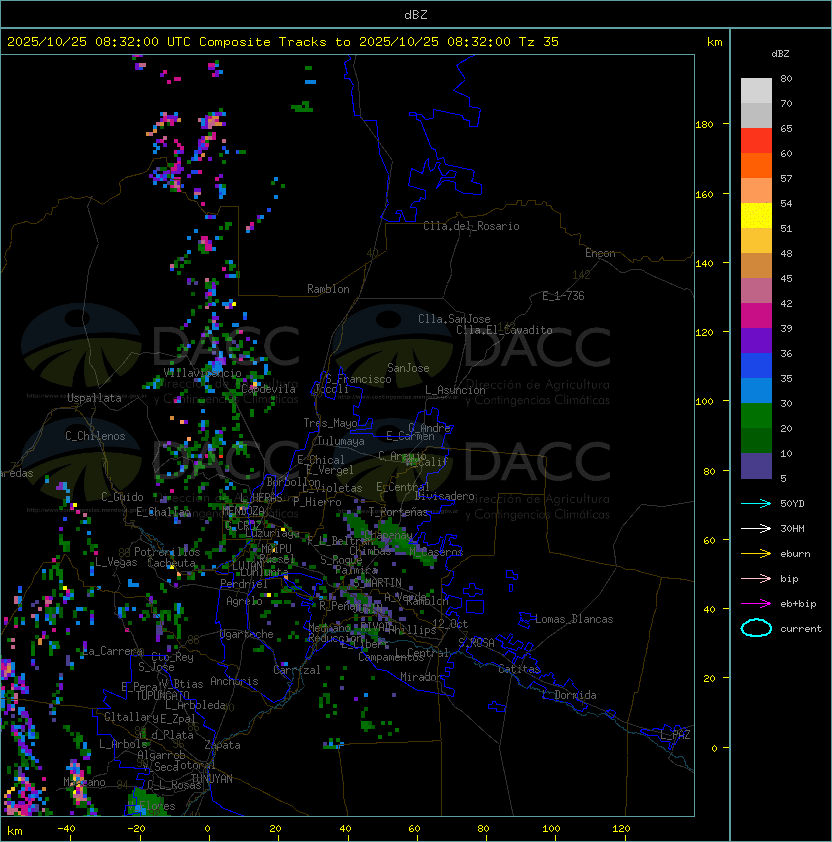Click the 'dBZ' title at the top

[416, 15]
